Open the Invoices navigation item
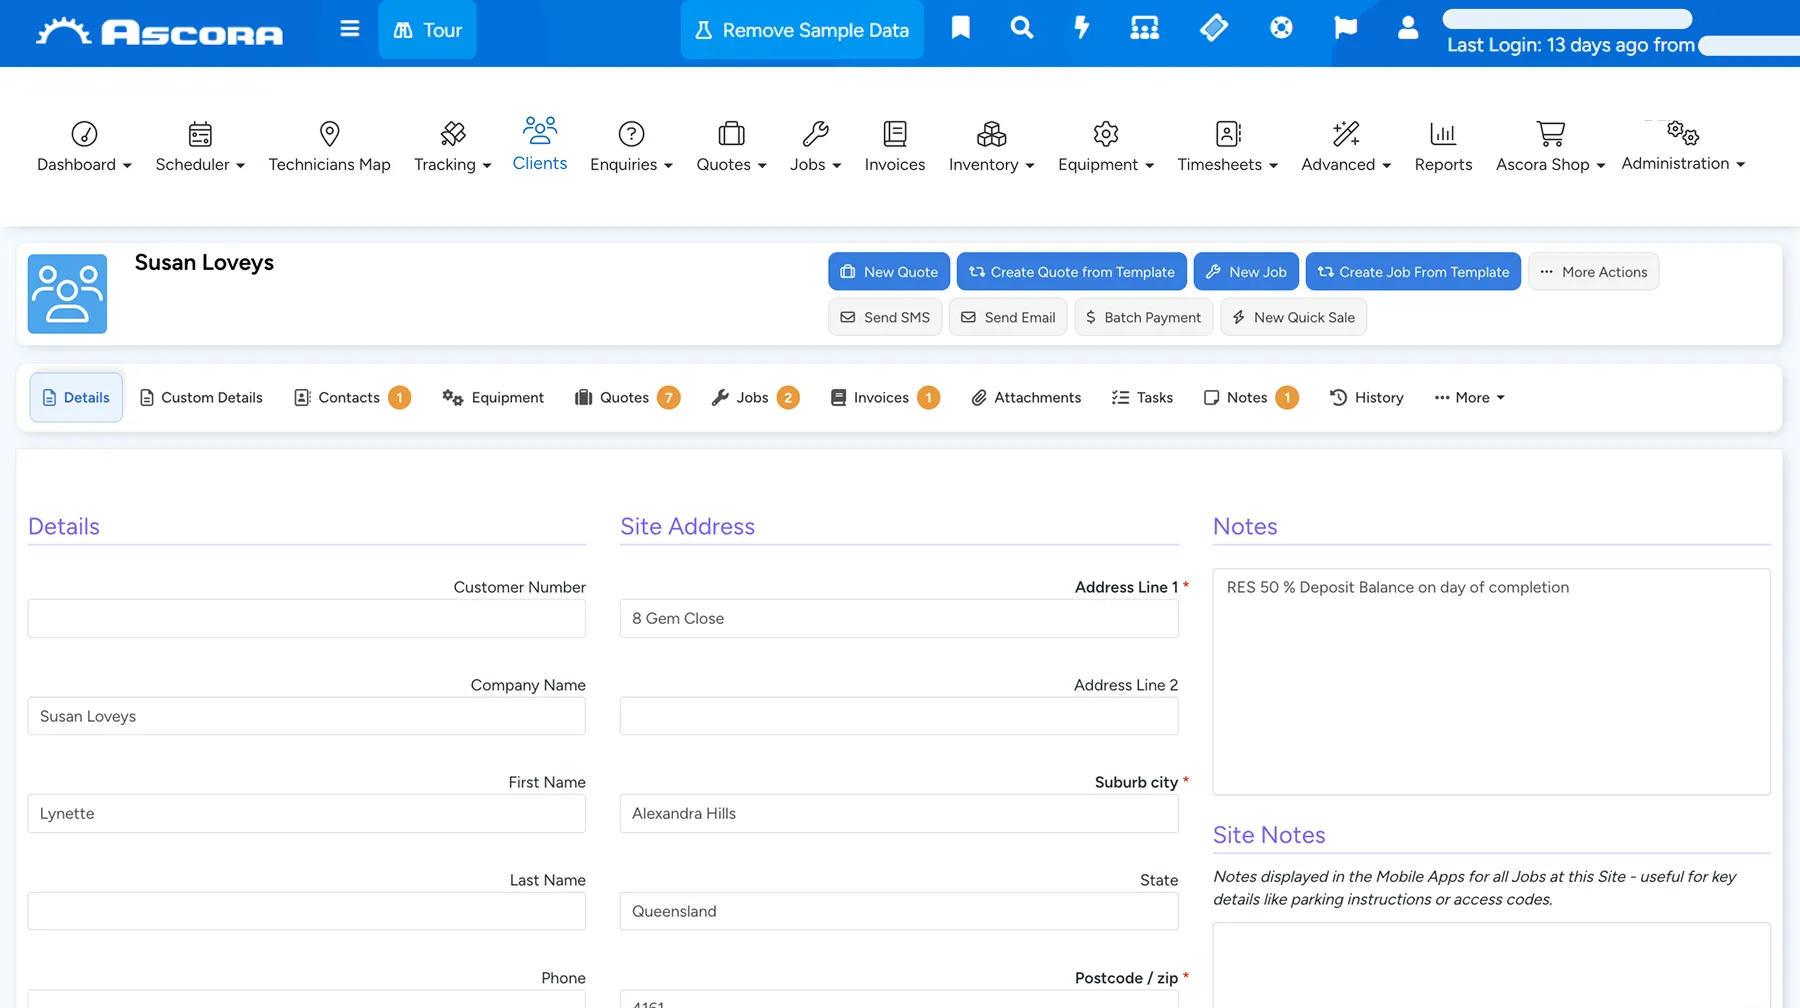Viewport: 1800px width, 1008px height. point(894,146)
